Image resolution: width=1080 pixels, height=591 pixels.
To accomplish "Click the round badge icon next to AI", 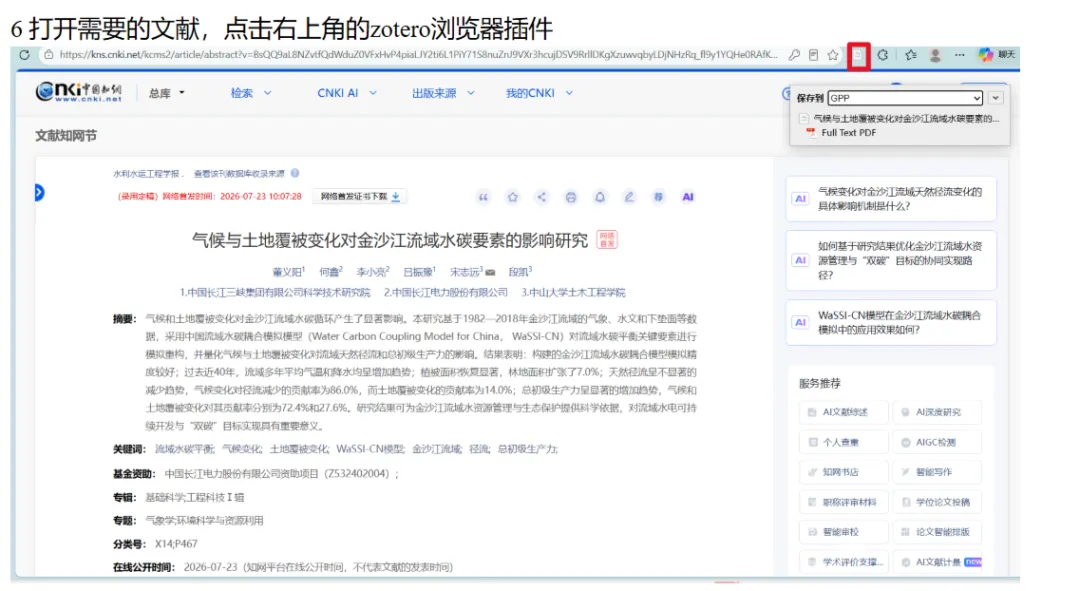I will coord(658,198).
